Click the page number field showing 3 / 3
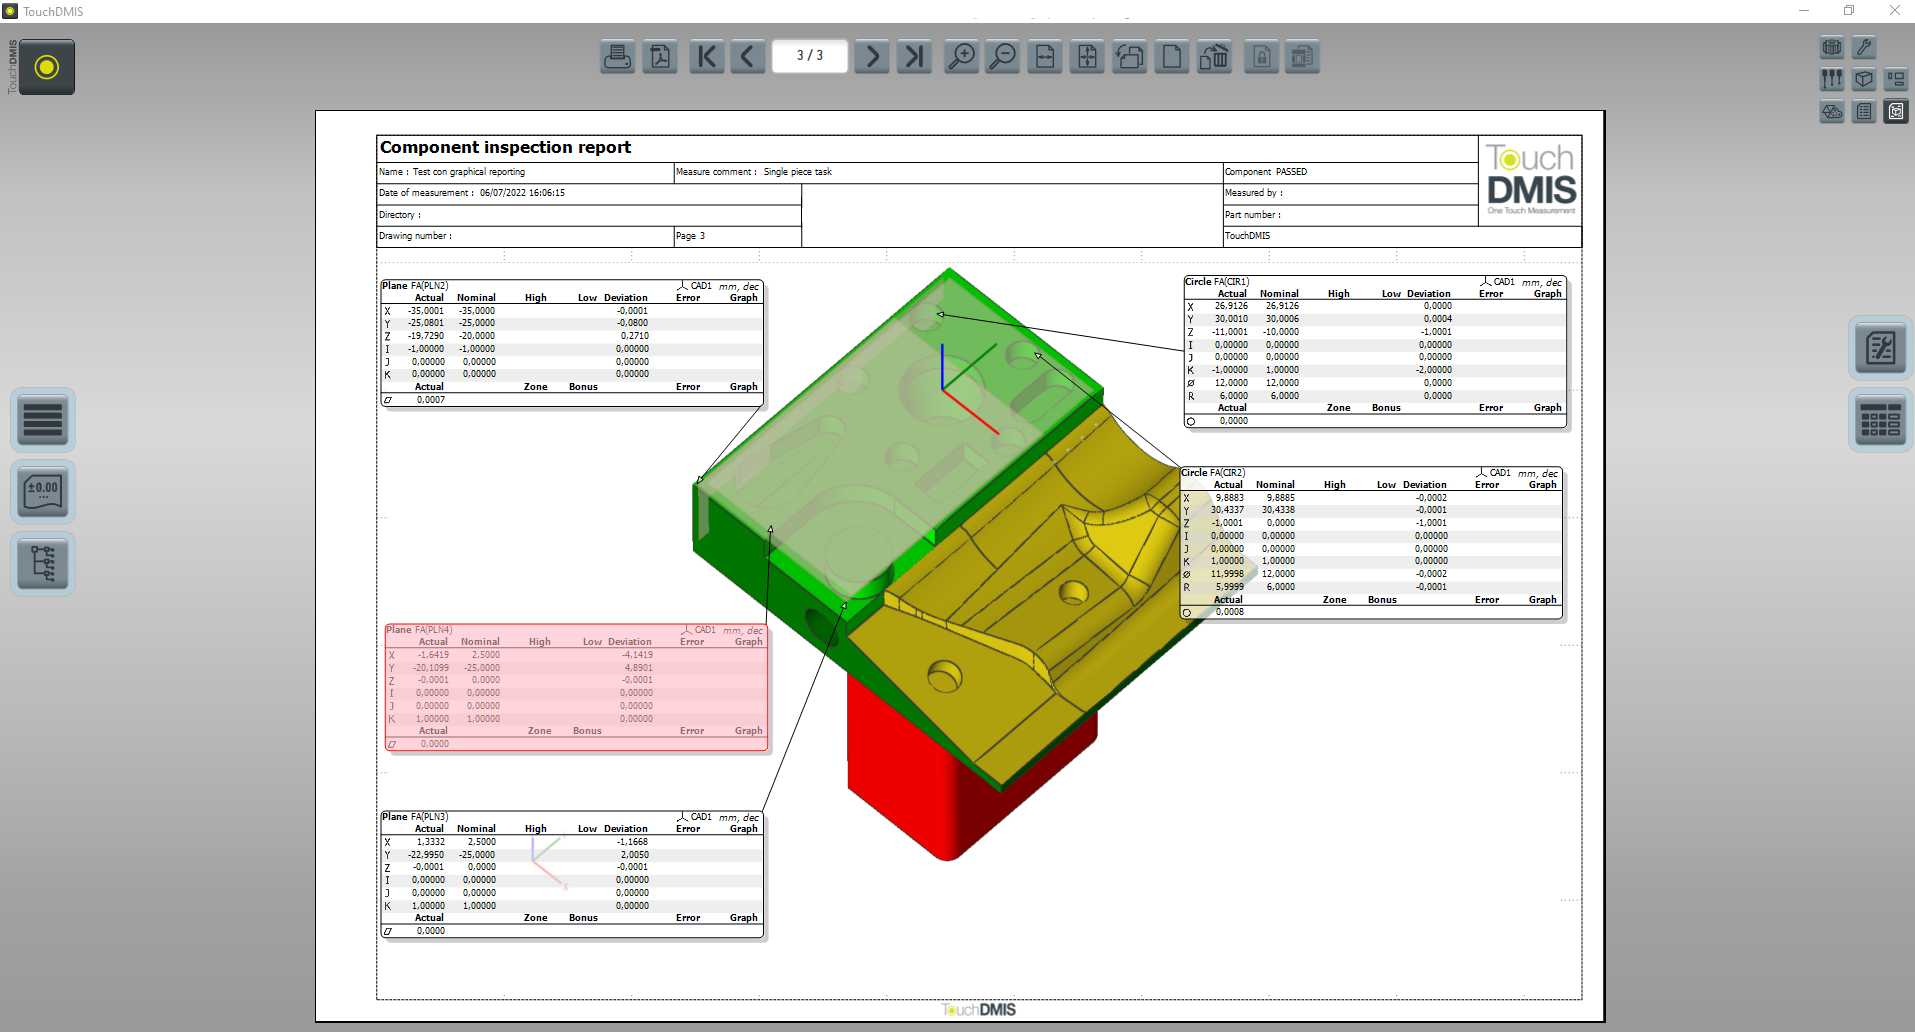The height and width of the screenshot is (1032, 1915). click(809, 56)
